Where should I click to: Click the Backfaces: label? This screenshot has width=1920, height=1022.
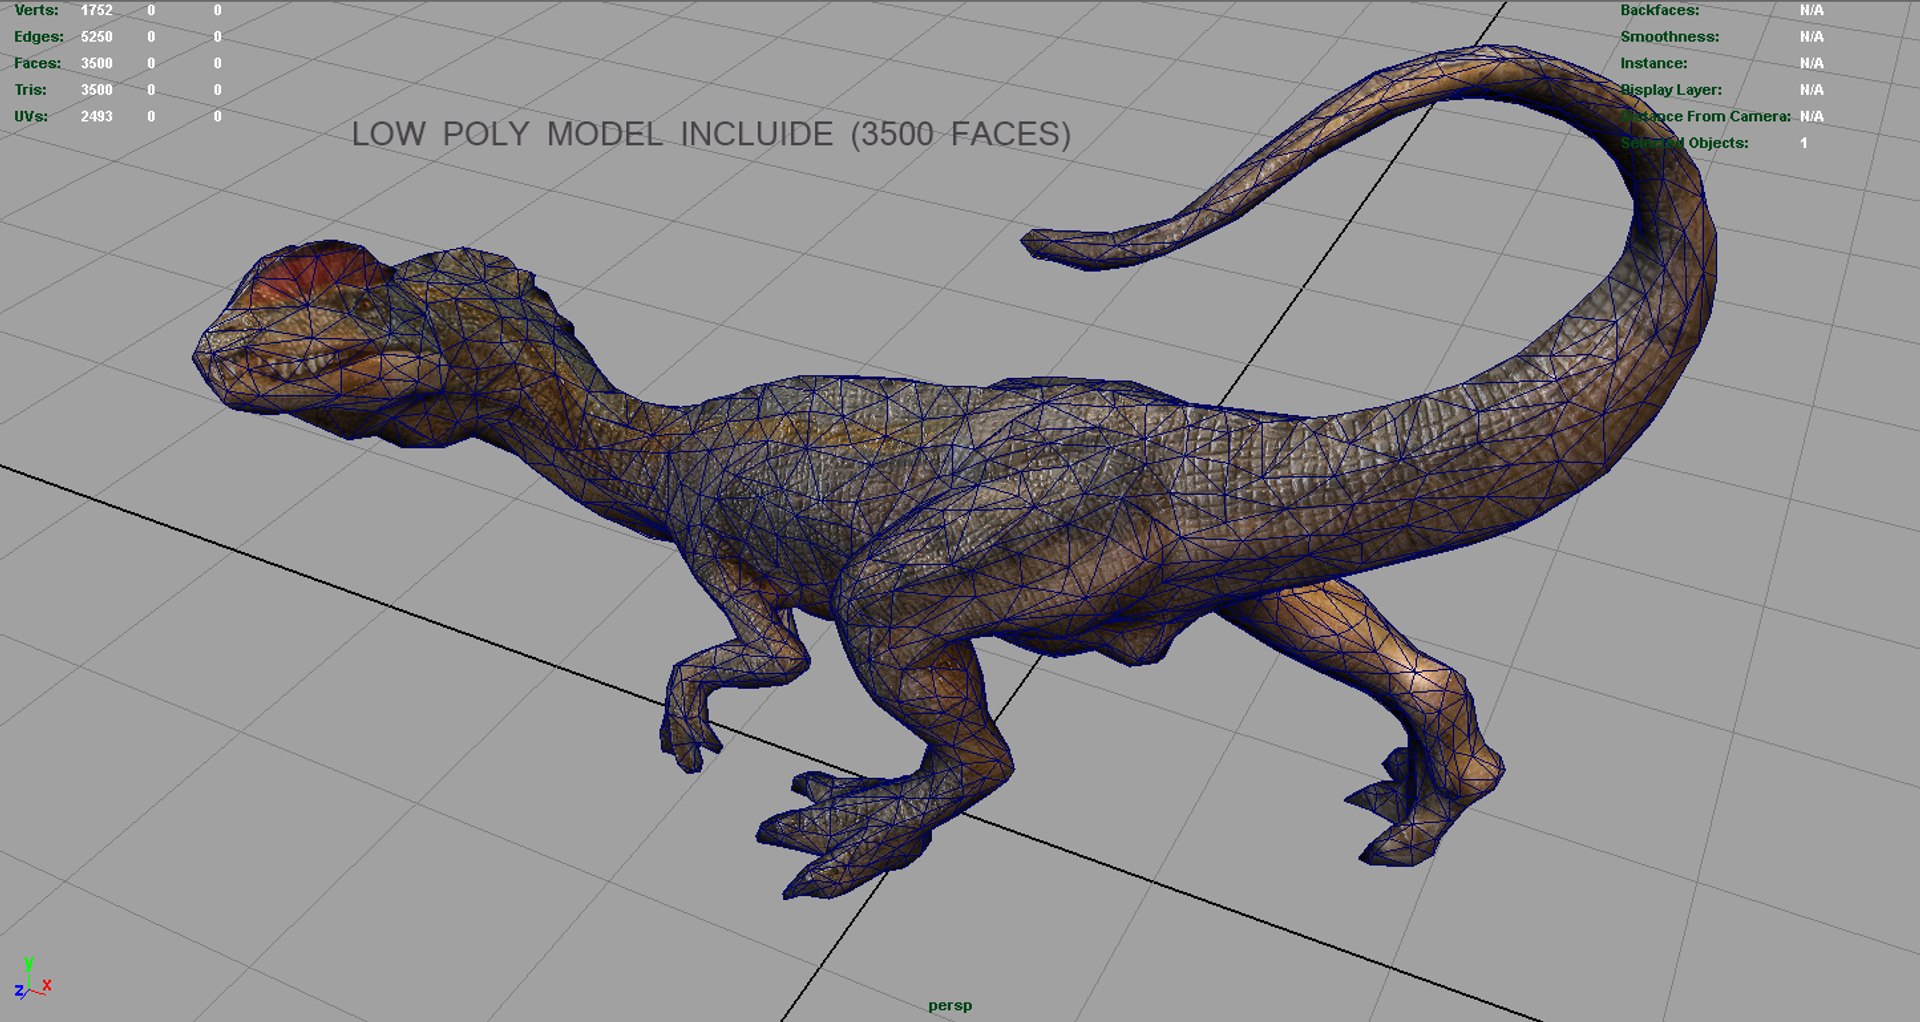pos(1659,10)
